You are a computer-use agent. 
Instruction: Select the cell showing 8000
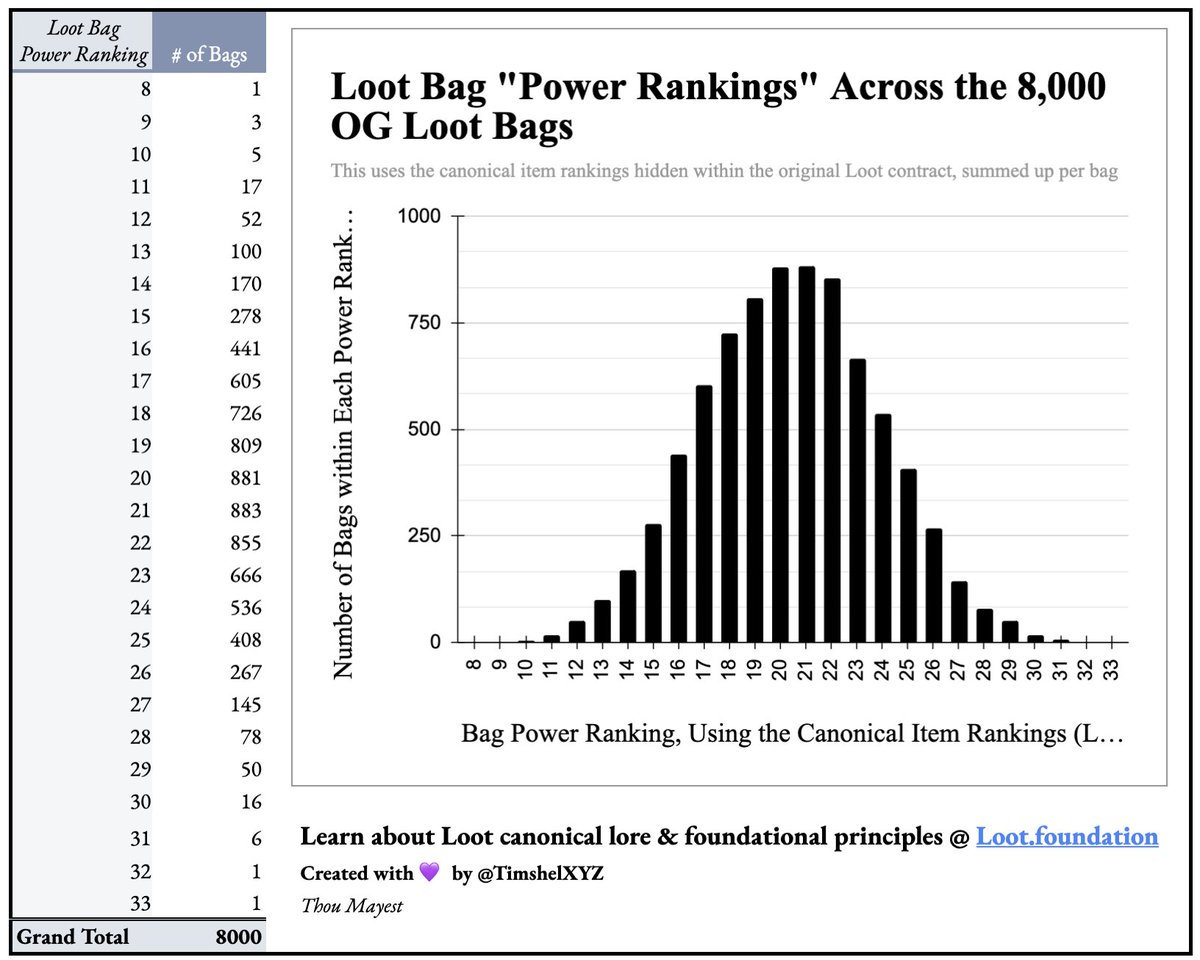(x=240, y=937)
